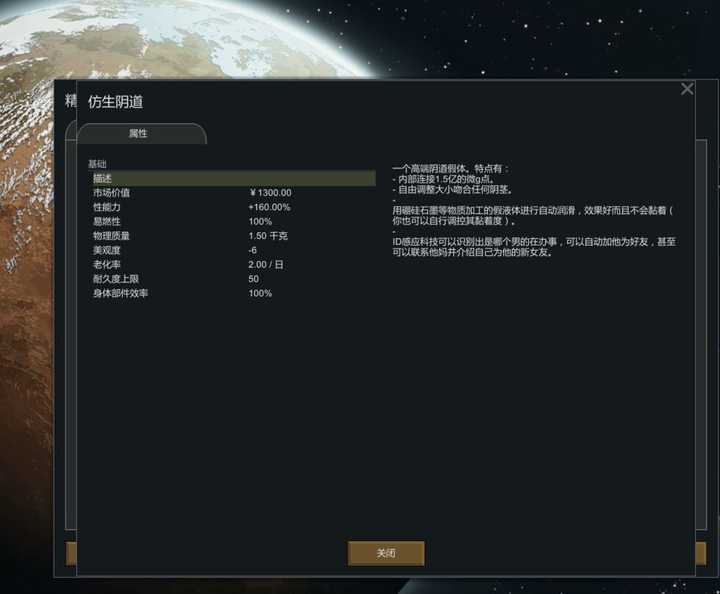Select the 易燃性 stat row
Viewport: 720px width, 594px height.
232,221
